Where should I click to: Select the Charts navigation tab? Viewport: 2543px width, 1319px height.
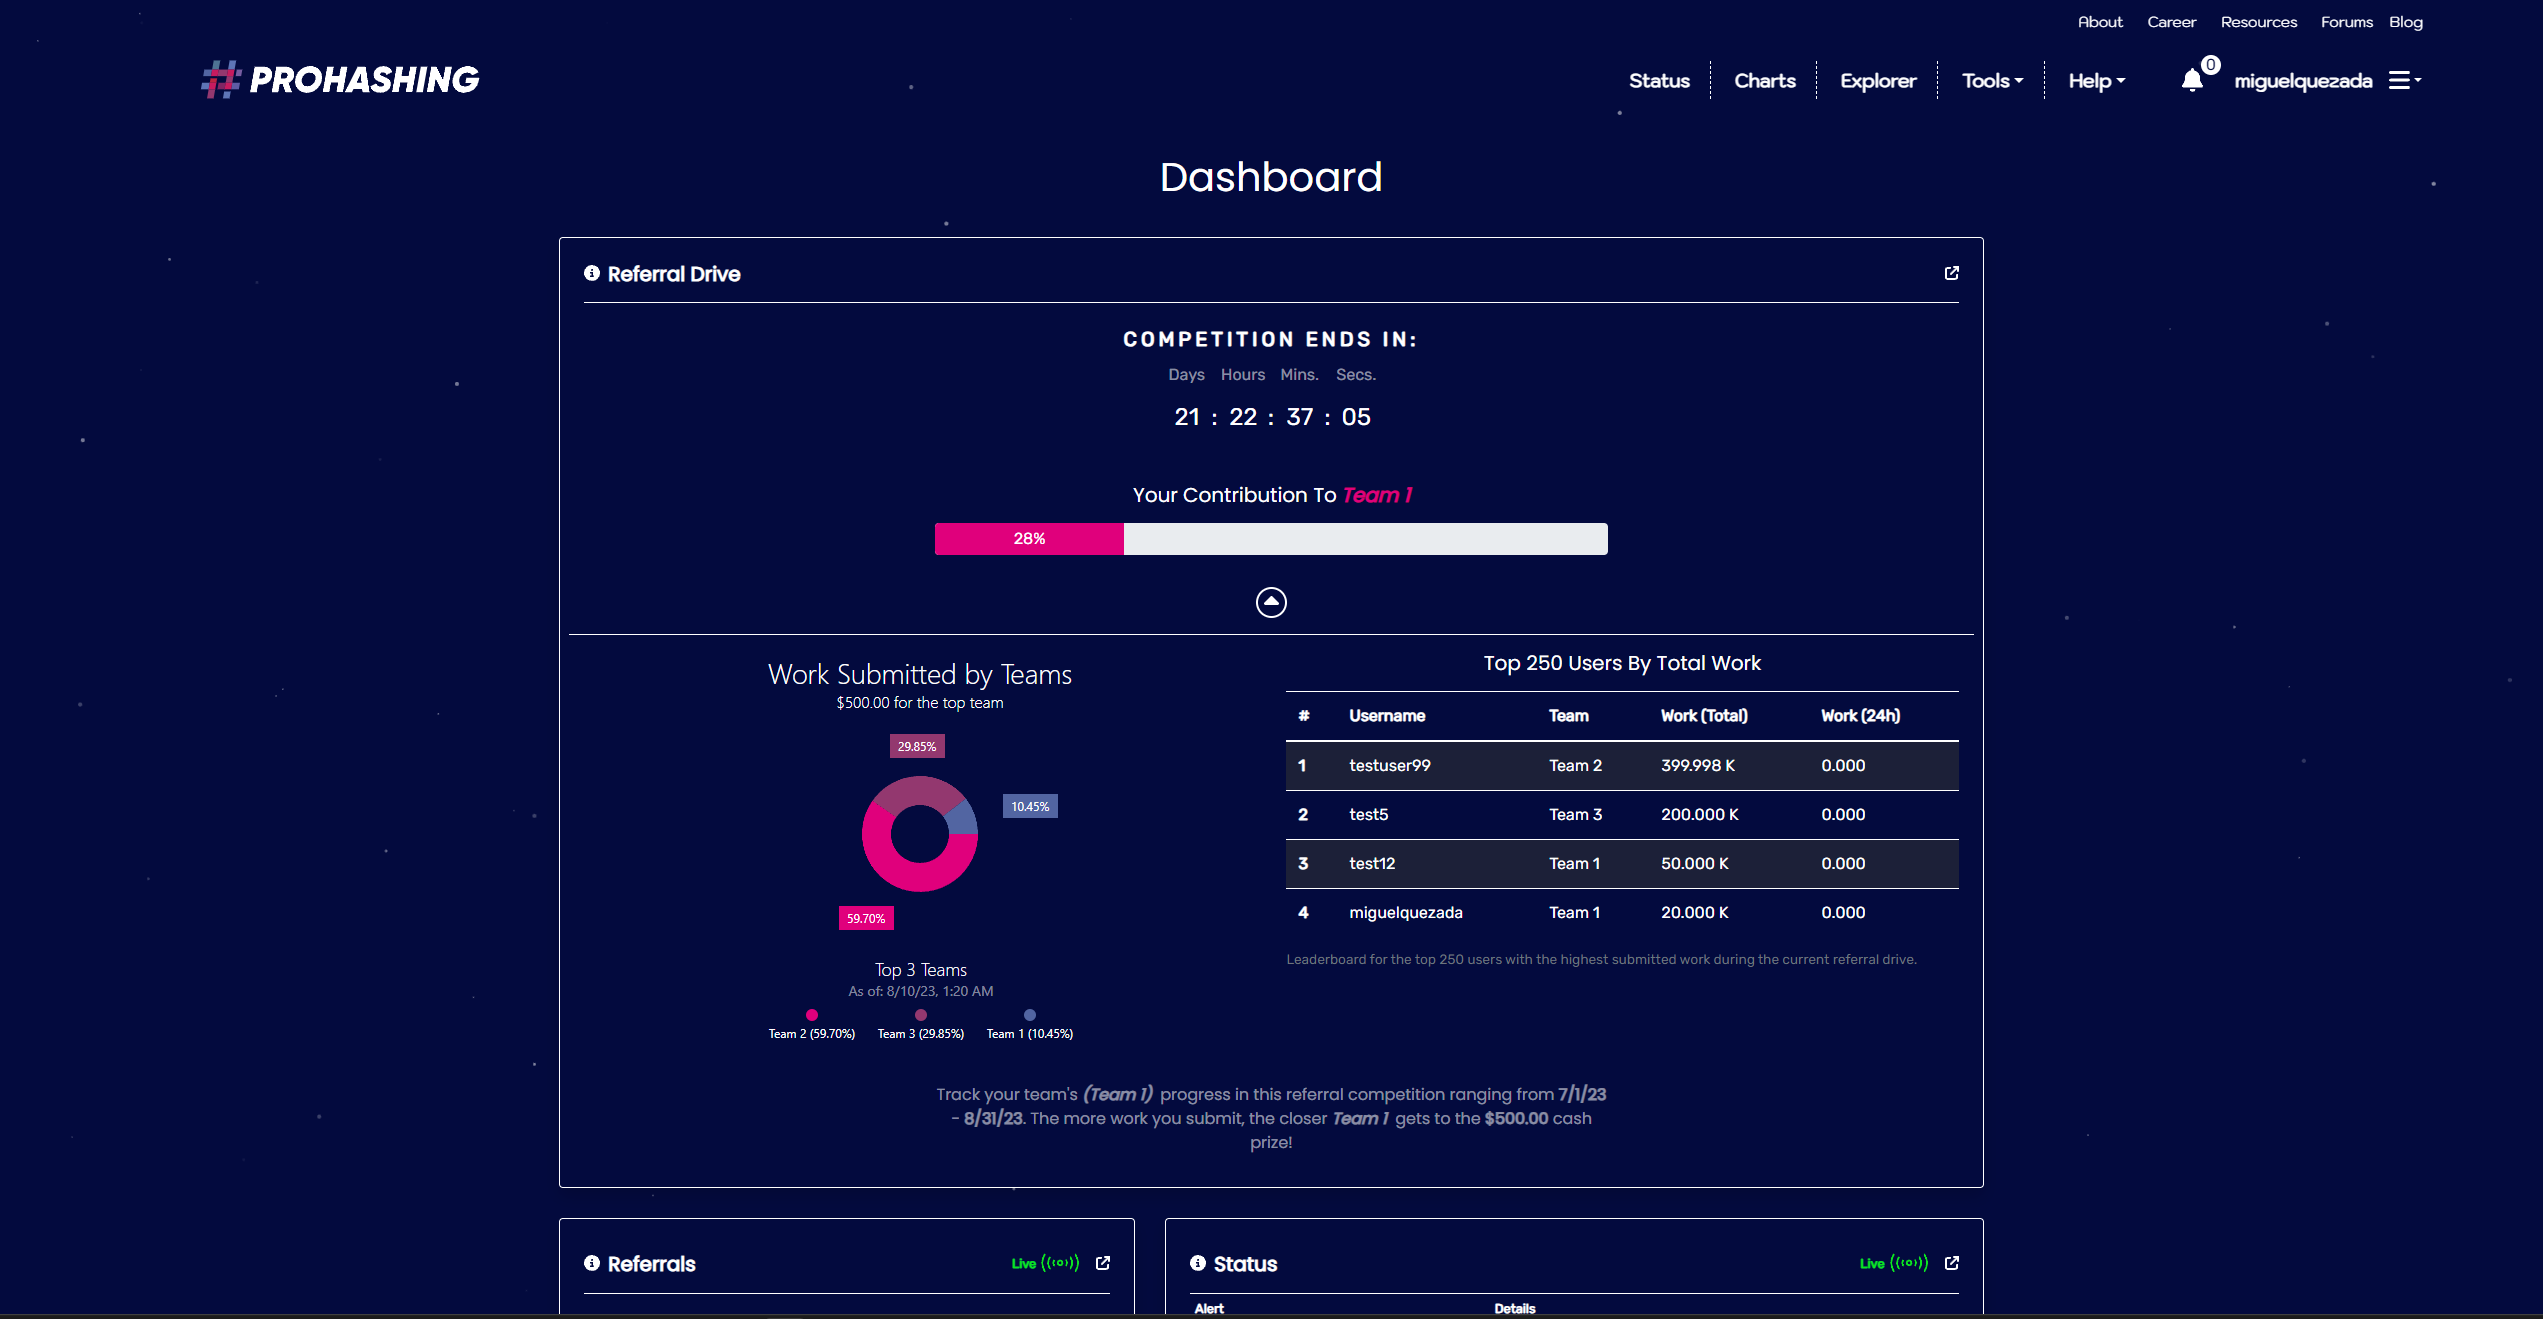[x=1764, y=79]
